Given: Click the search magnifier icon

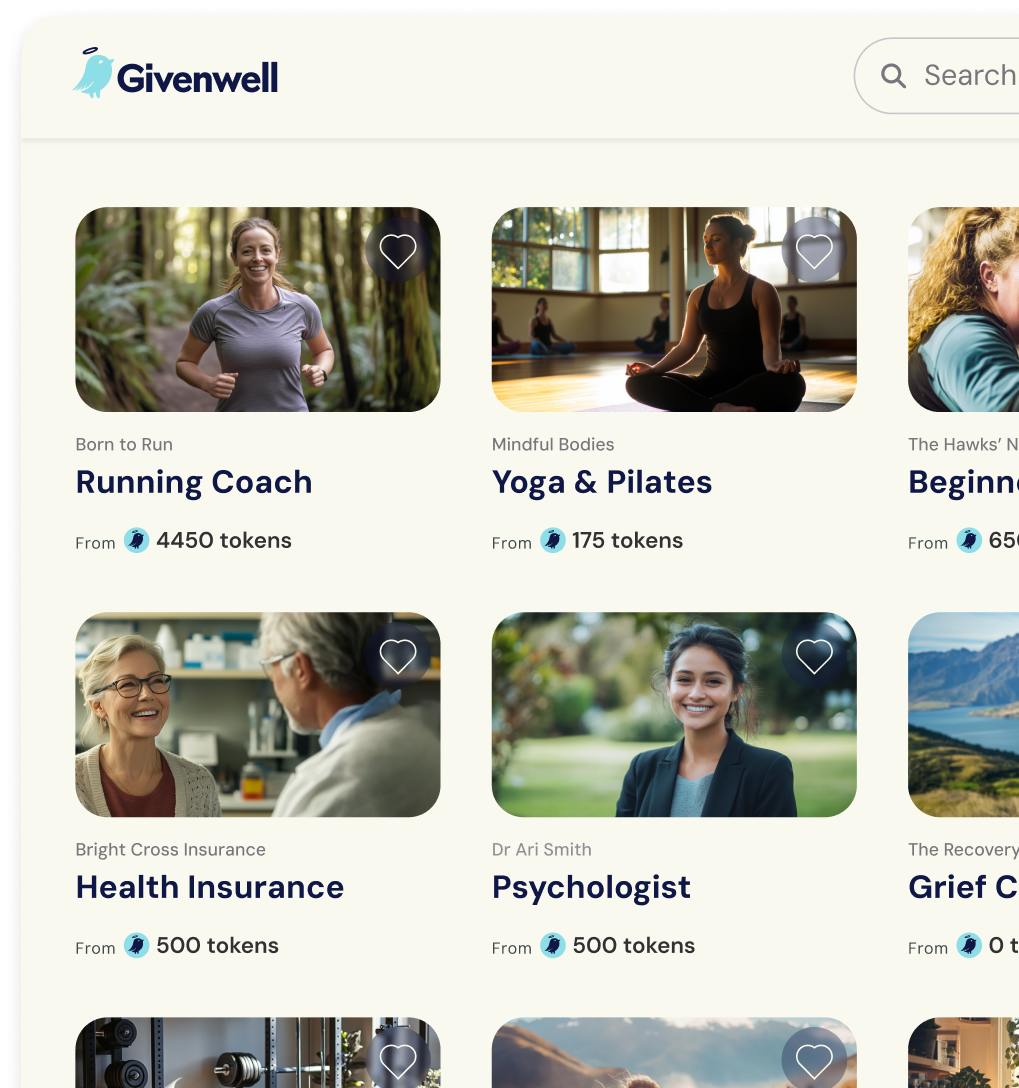Looking at the screenshot, I should point(893,76).
